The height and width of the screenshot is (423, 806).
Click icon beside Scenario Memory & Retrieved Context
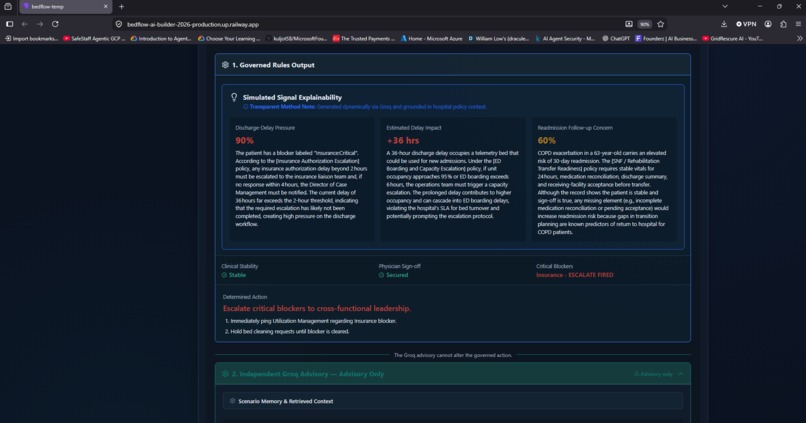[x=232, y=401]
